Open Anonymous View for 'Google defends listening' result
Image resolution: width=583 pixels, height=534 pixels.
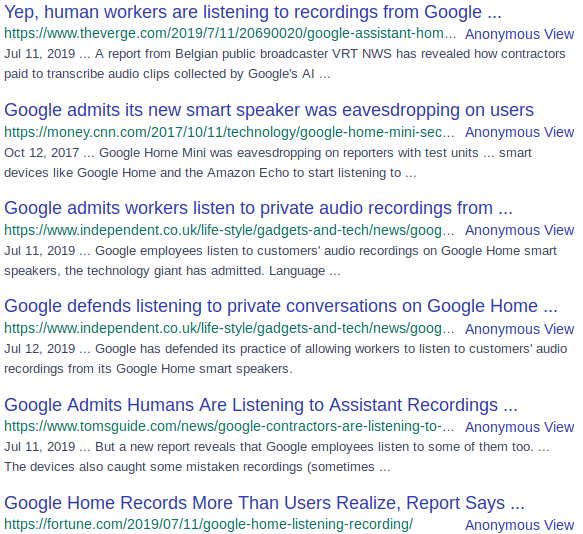click(x=519, y=329)
